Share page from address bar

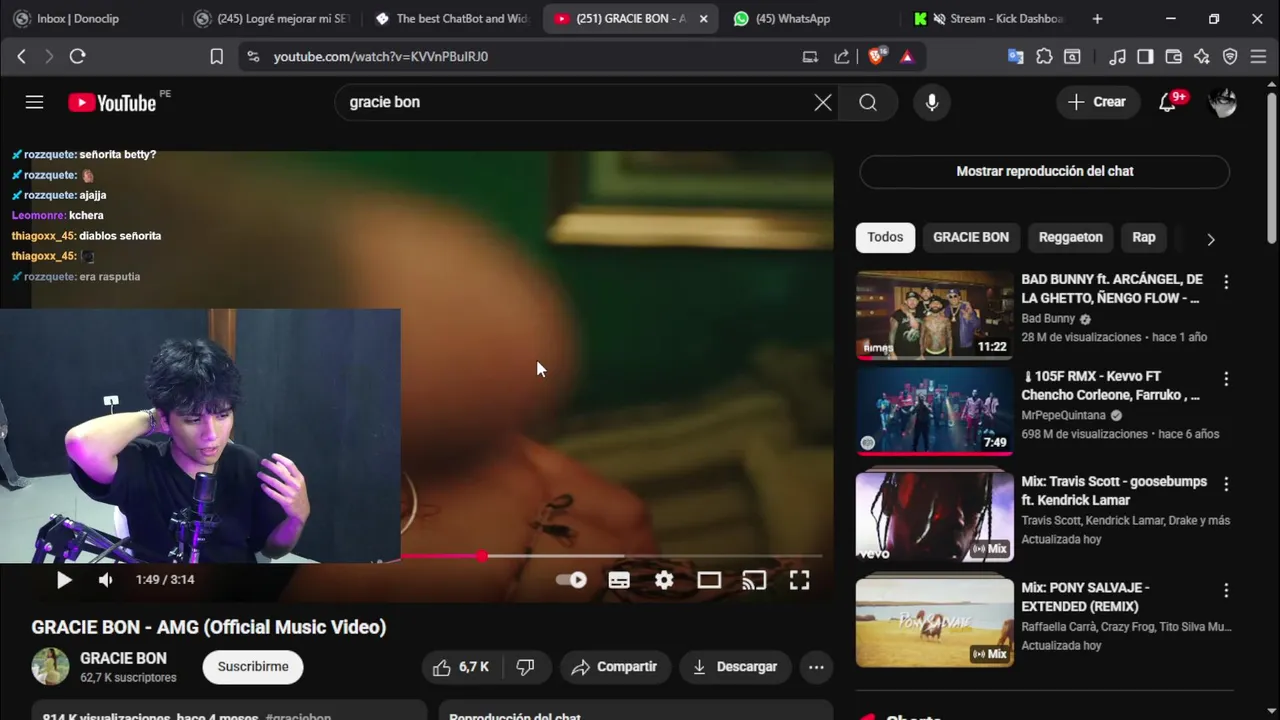[x=842, y=57]
